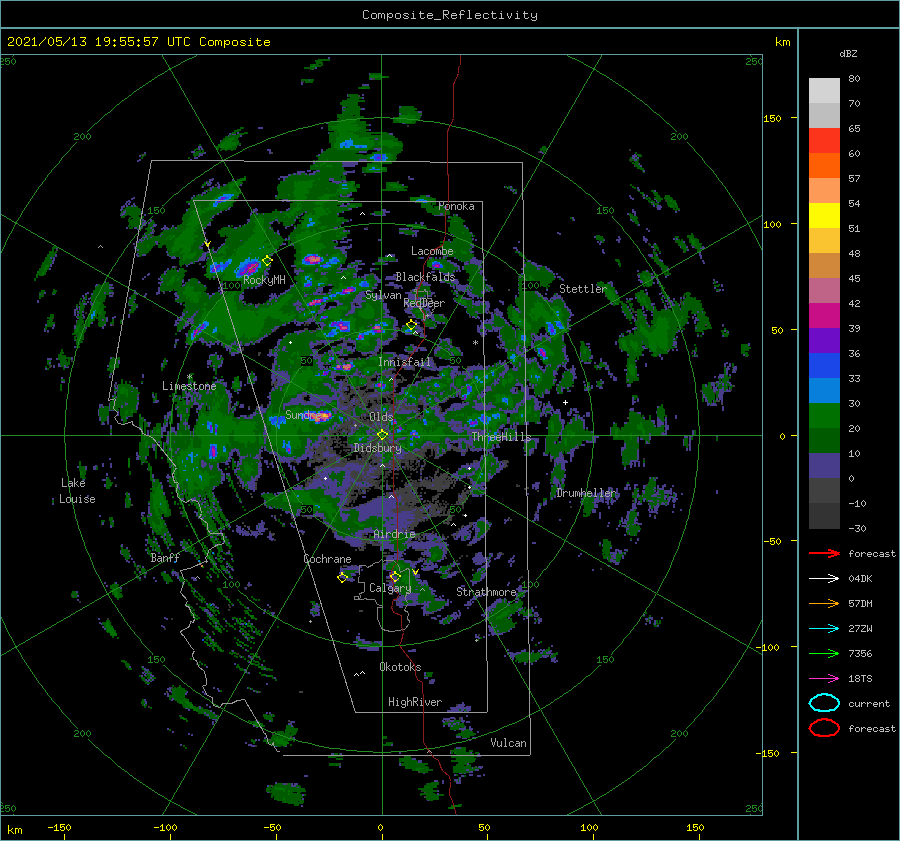Click the red forecast arrow in the legend

[x=824, y=553]
